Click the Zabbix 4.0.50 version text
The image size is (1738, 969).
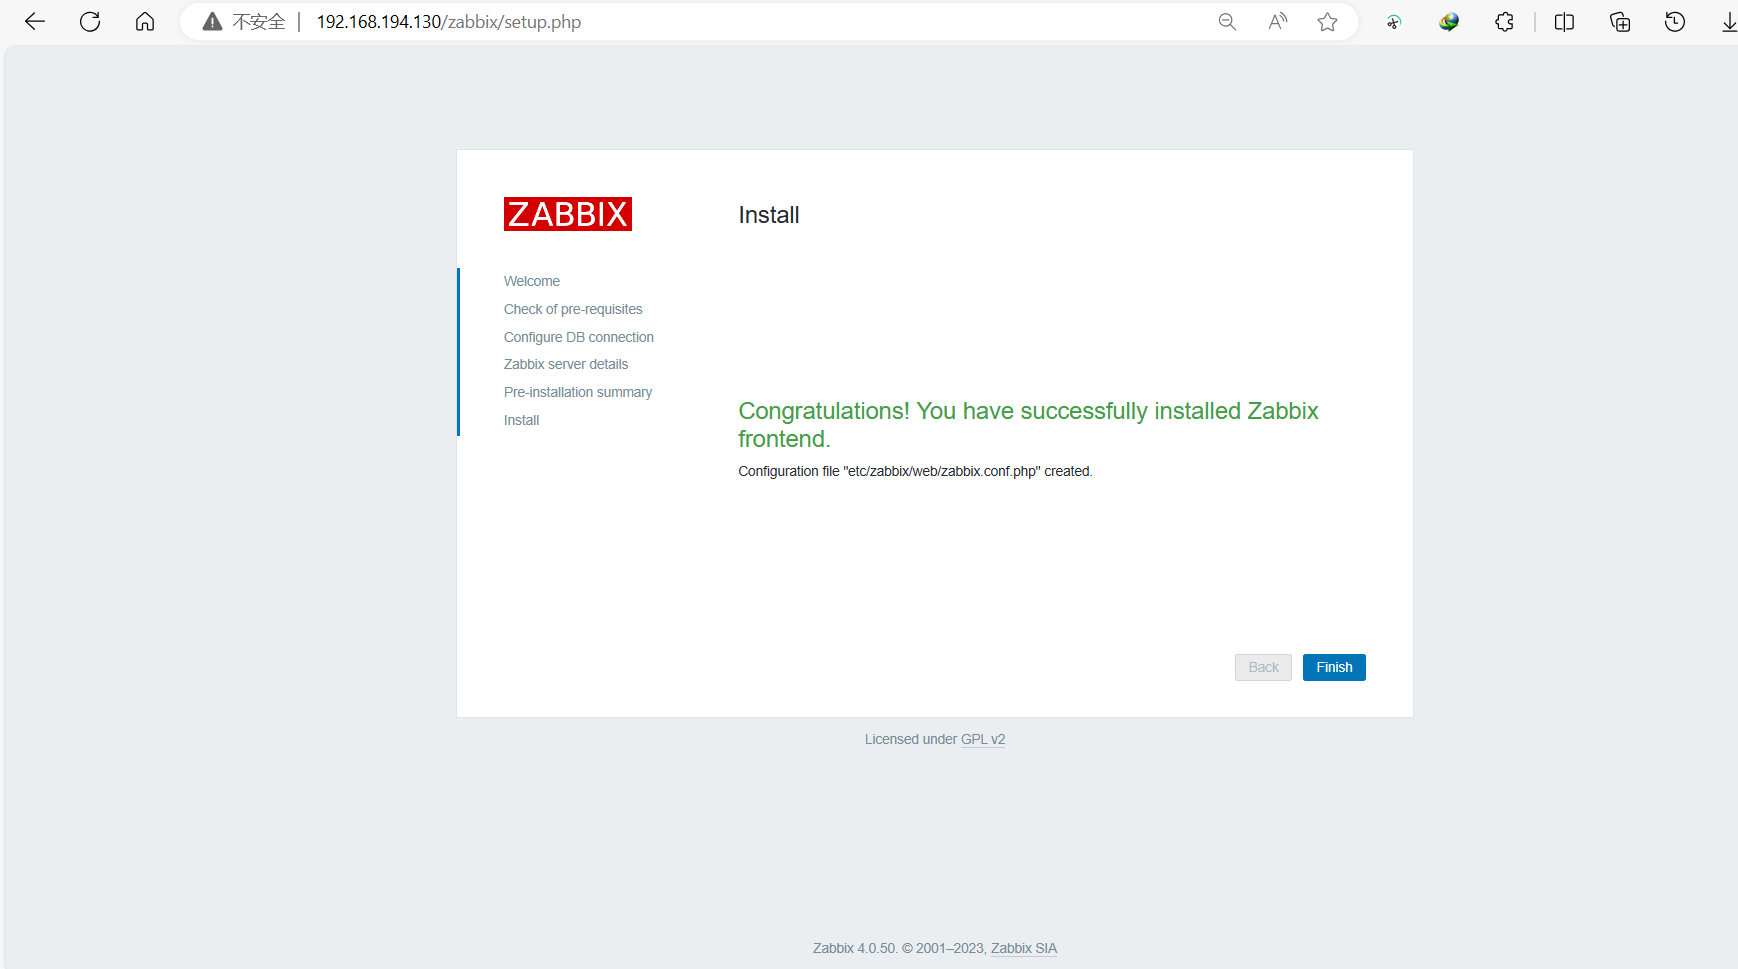[x=855, y=948]
